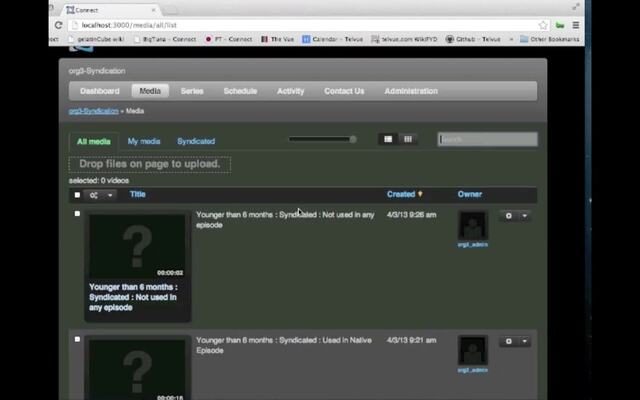
Task: Click org3_admin avatar on first video
Action: [x=472, y=225]
